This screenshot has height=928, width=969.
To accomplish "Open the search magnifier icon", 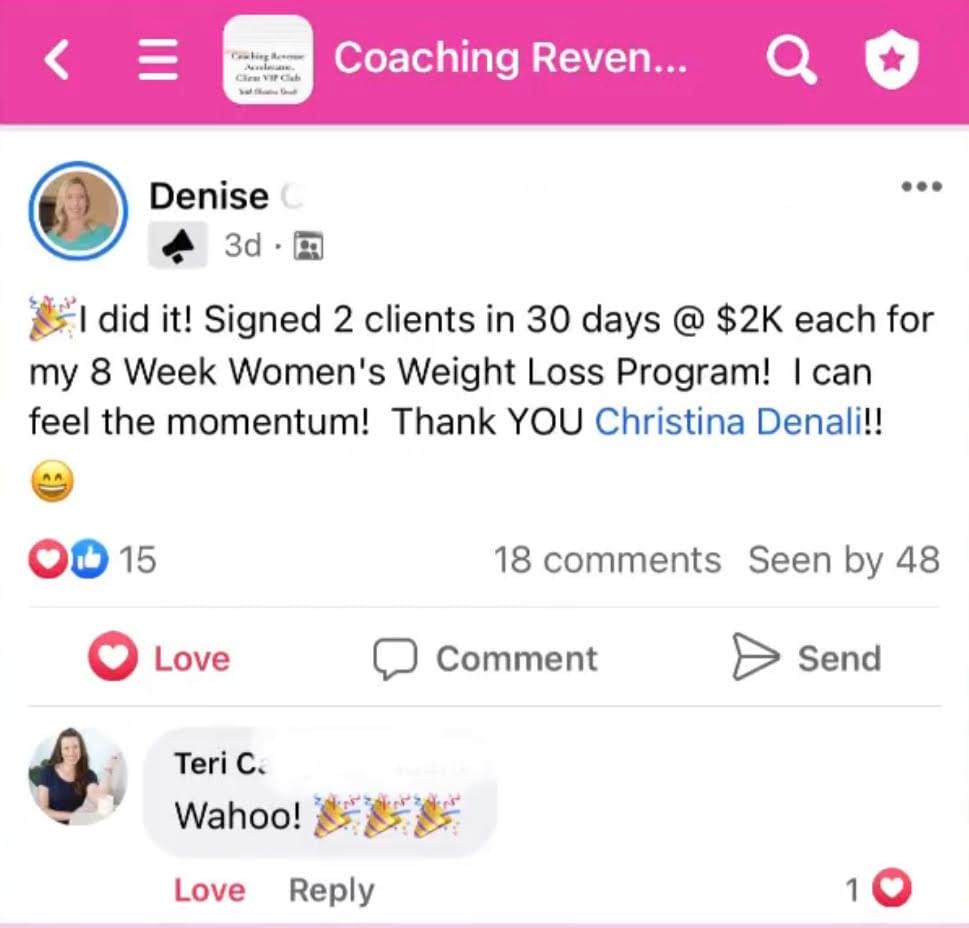I will 791,59.
